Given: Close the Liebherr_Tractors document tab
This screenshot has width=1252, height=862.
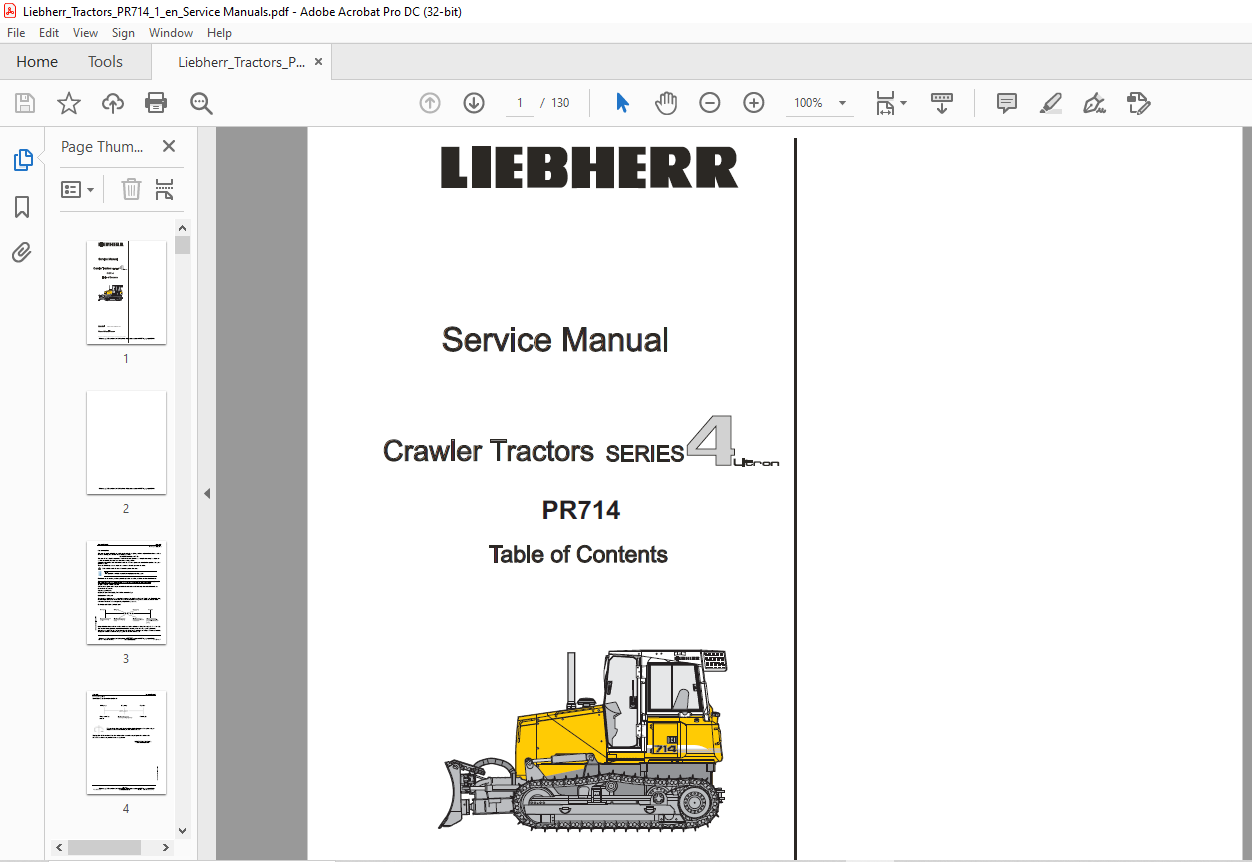Looking at the screenshot, I should point(318,62).
